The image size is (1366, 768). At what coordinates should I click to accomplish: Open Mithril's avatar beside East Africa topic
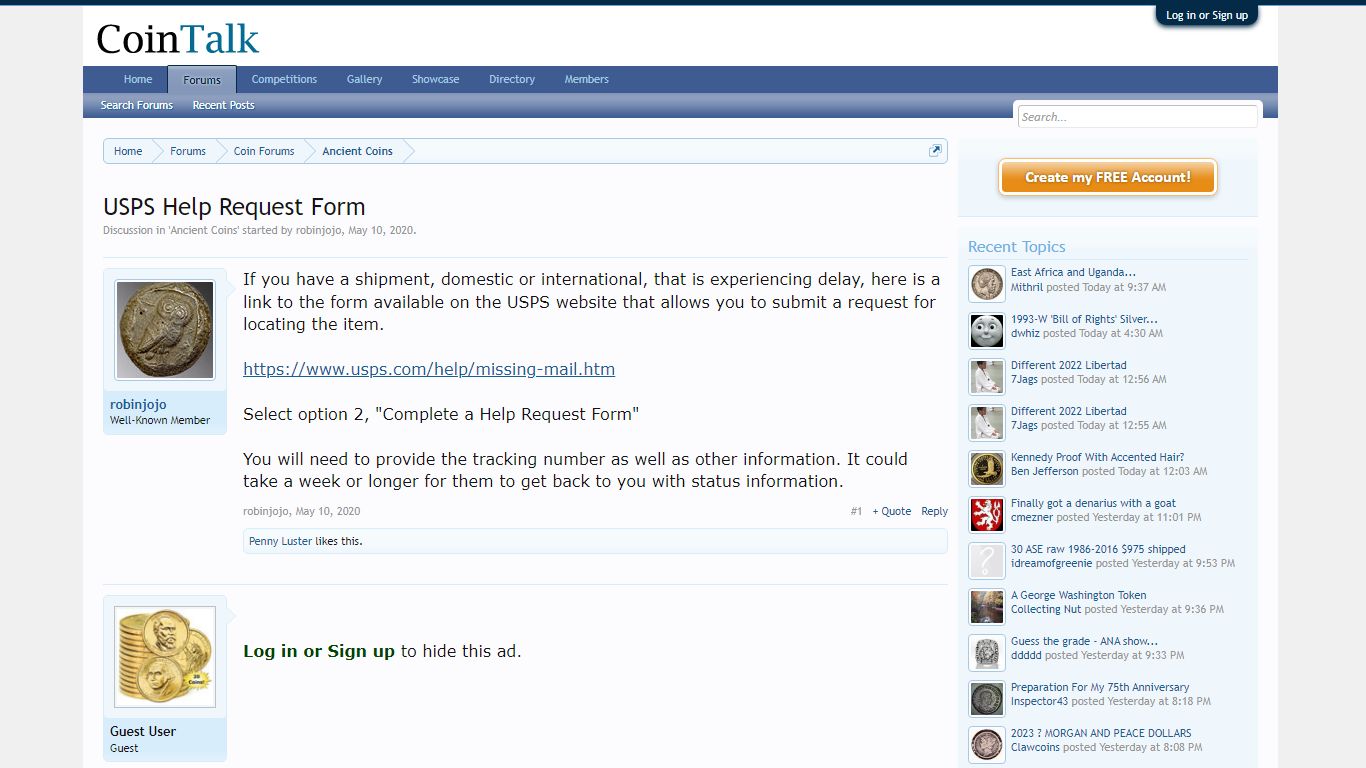tap(987, 284)
